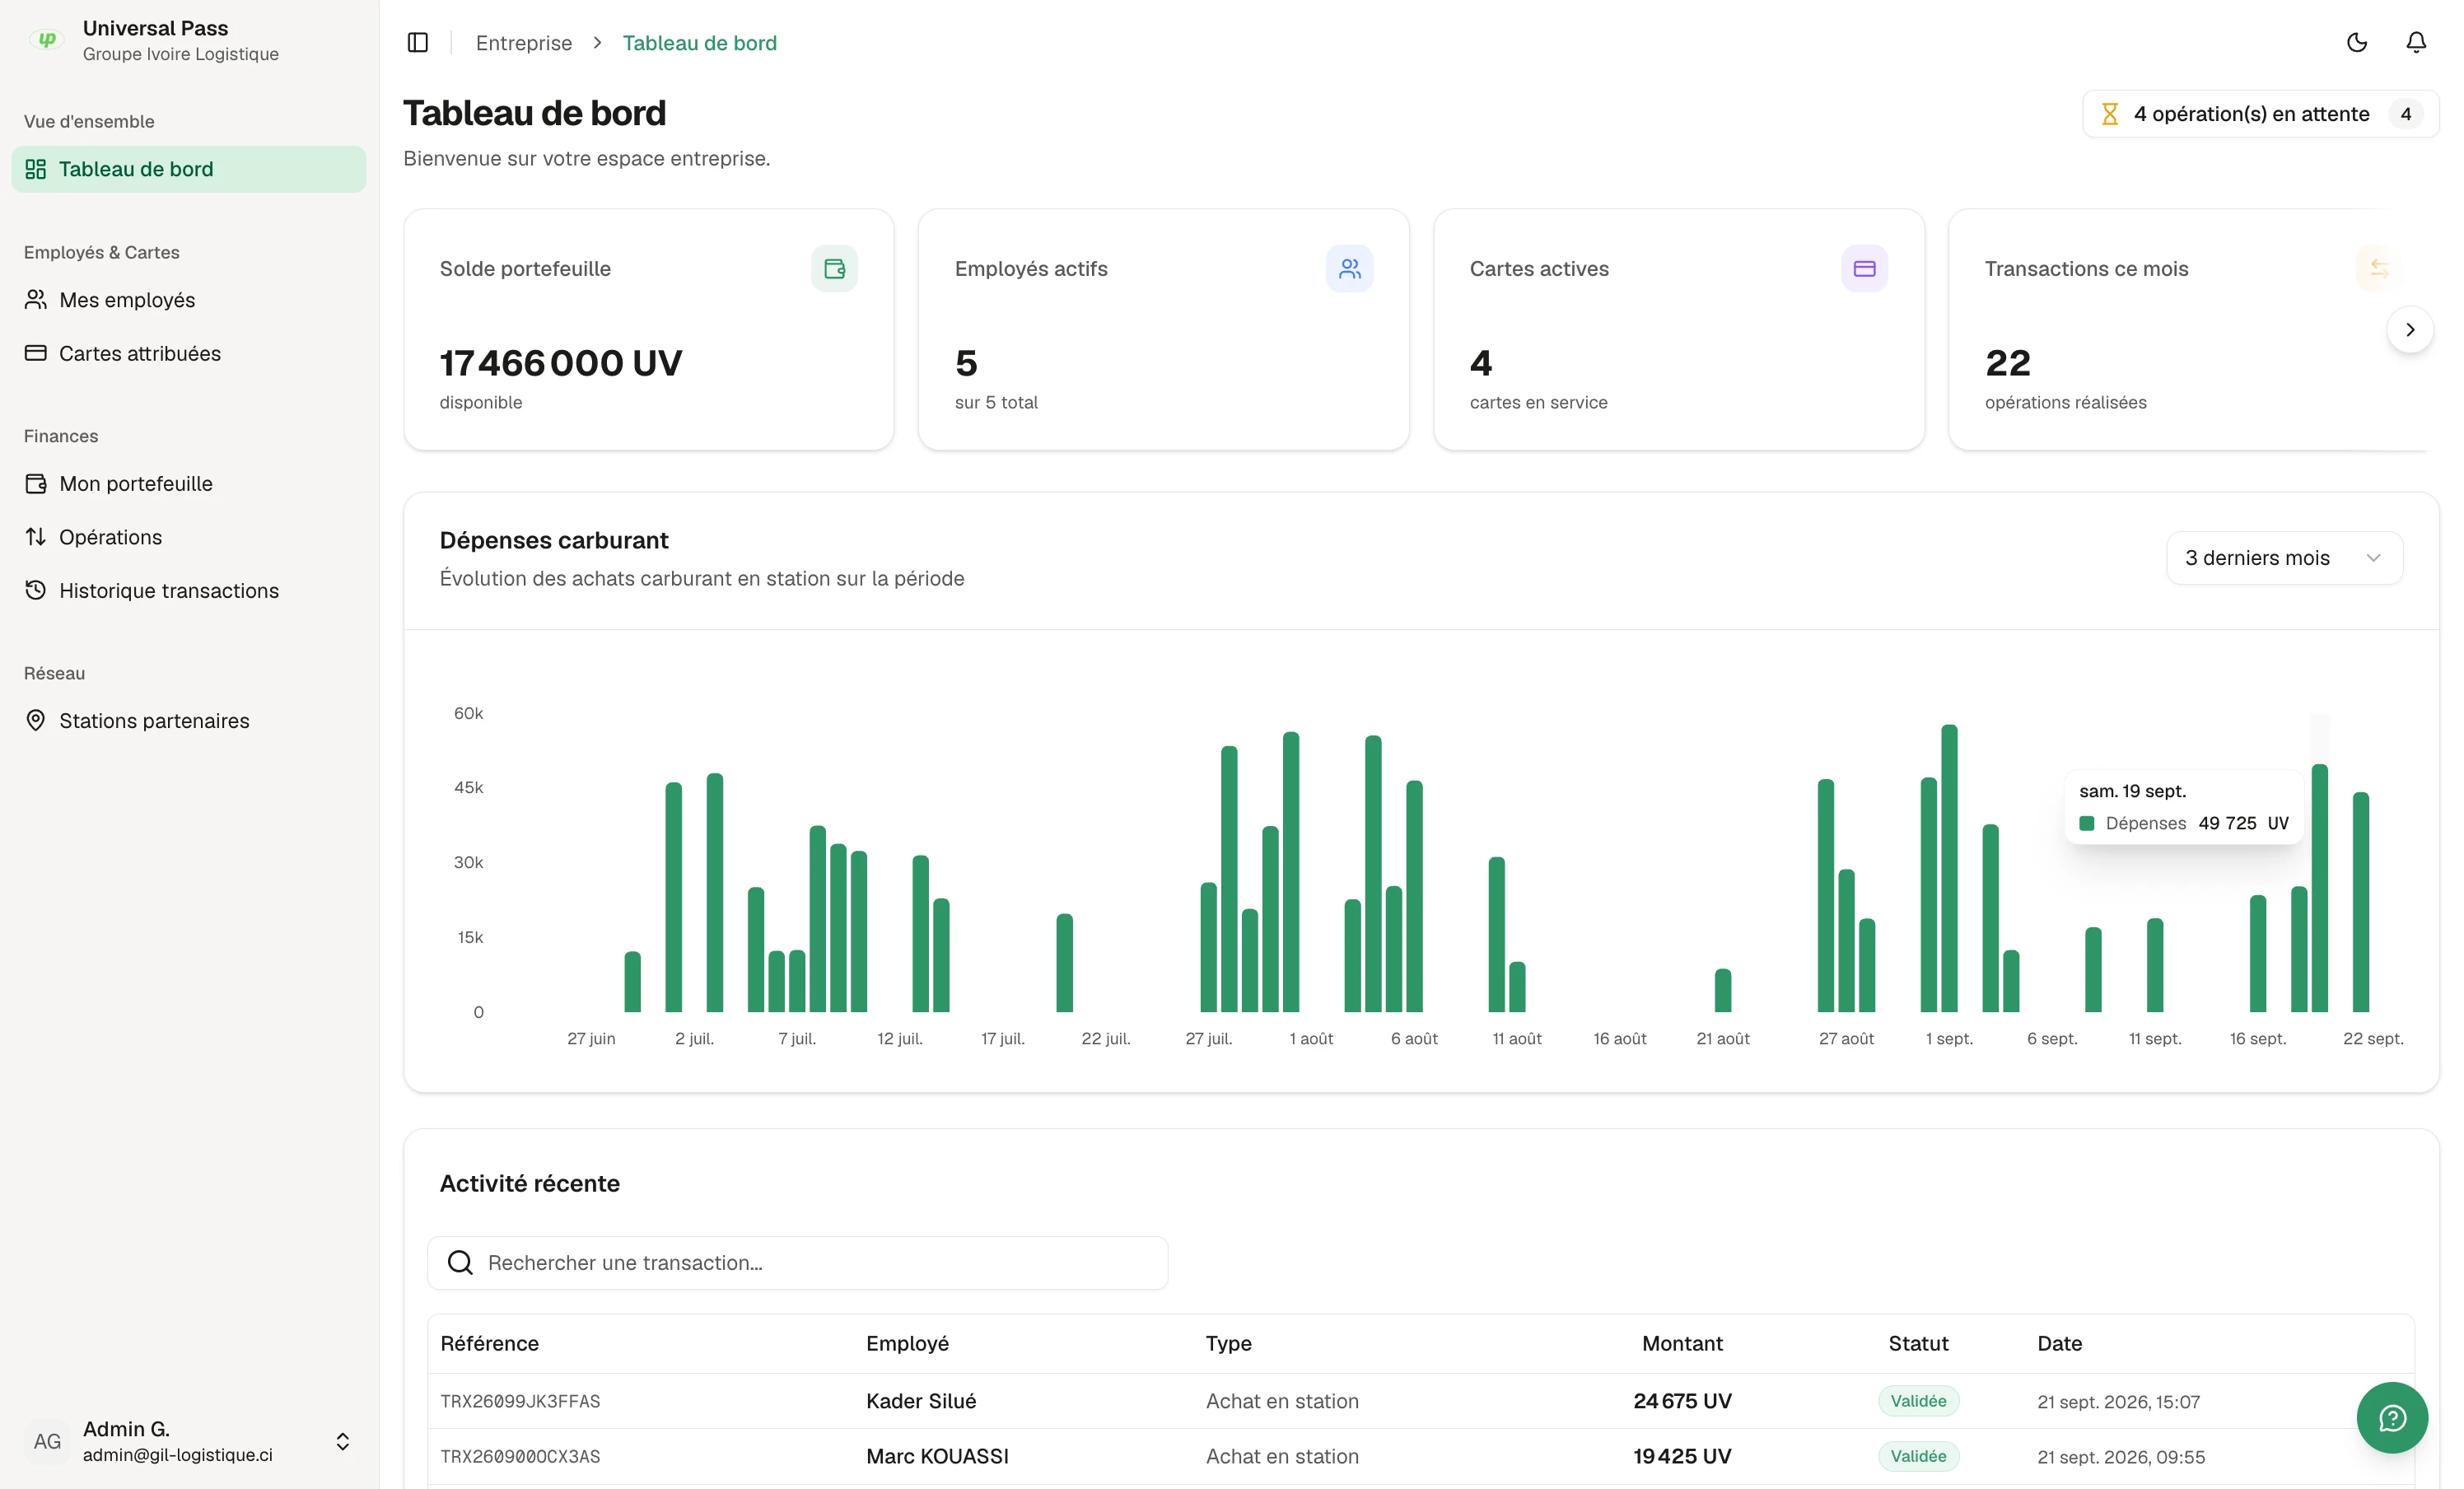The width and height of the screenshot is (2464, 1489).
Task: Click the 4 opération(s) en attente button
Action: click(x=2260, y=114)
